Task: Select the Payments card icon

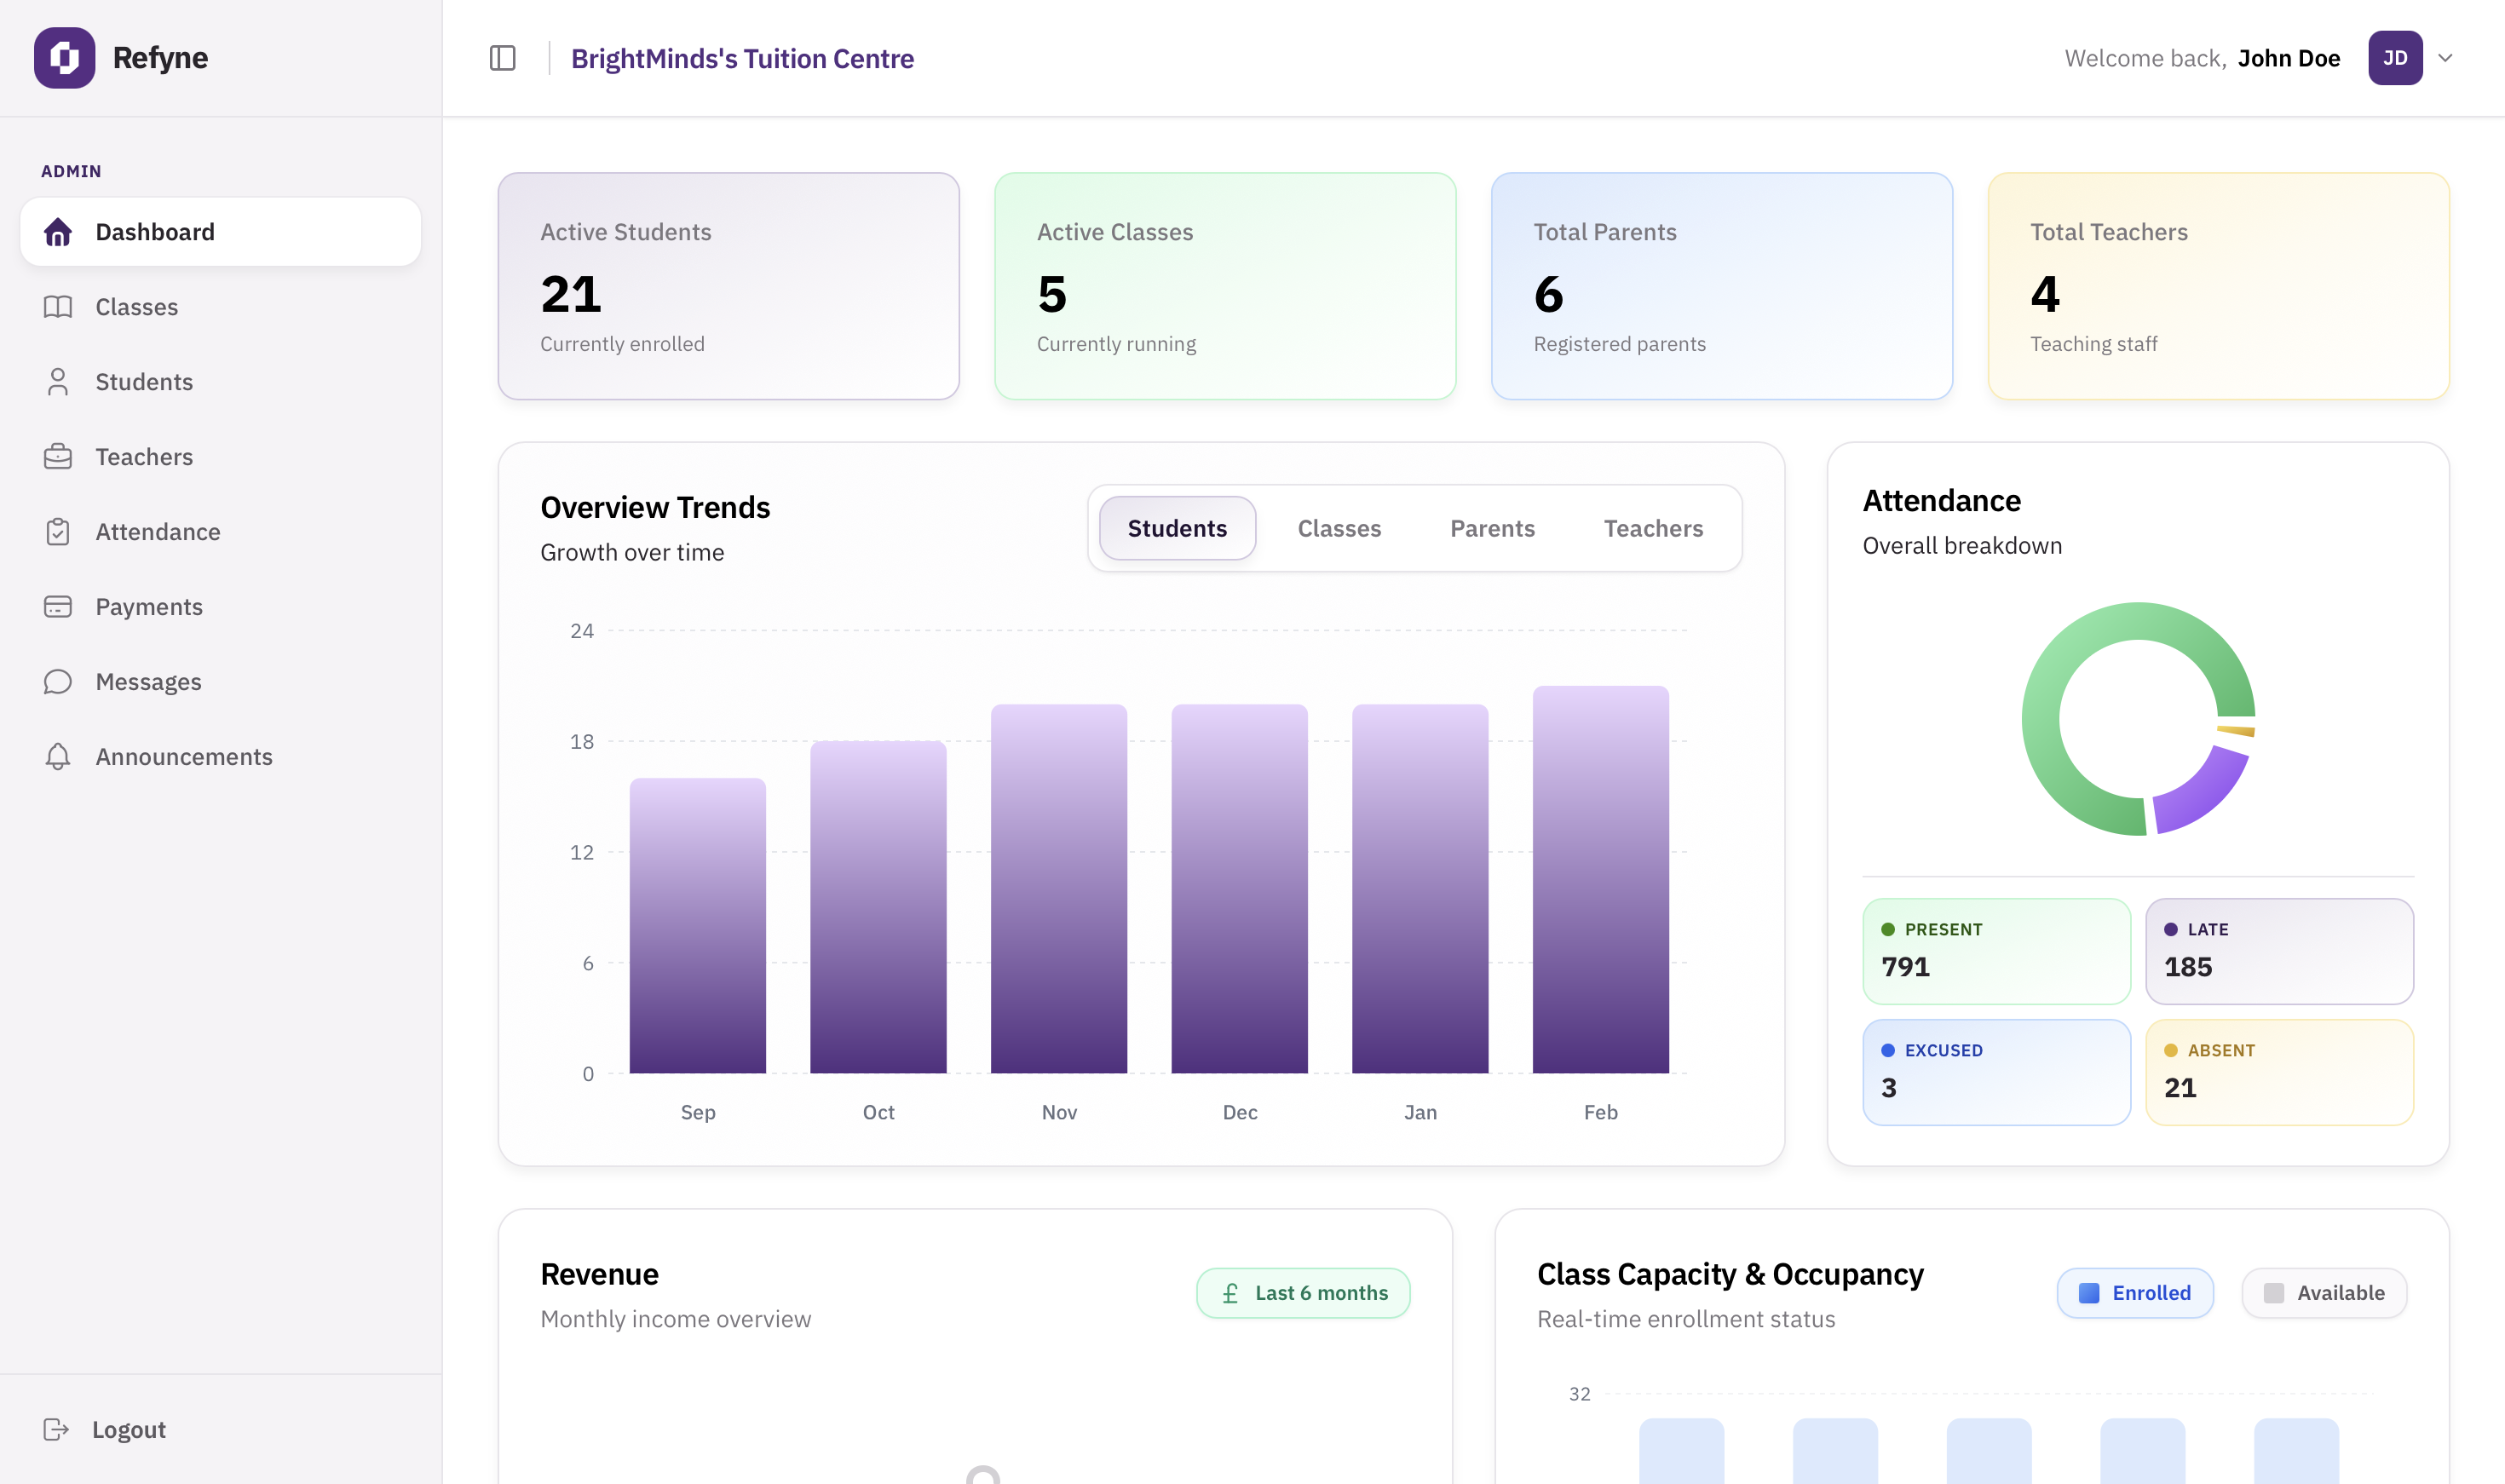Action: [x=57, y=606]
